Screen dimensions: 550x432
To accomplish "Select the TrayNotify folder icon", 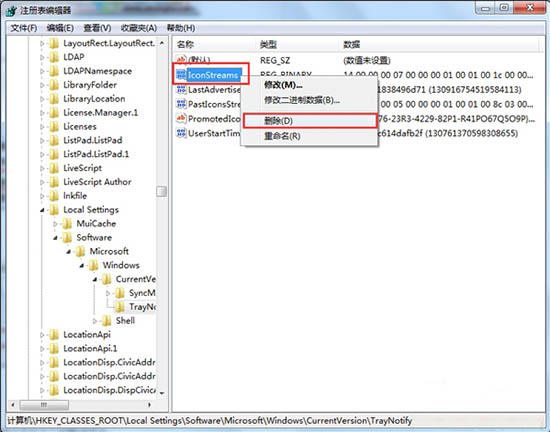I will 120,307.
